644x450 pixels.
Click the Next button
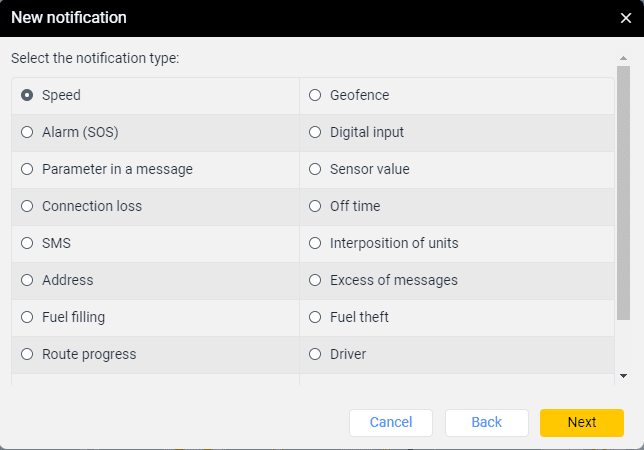click(581, 422)
